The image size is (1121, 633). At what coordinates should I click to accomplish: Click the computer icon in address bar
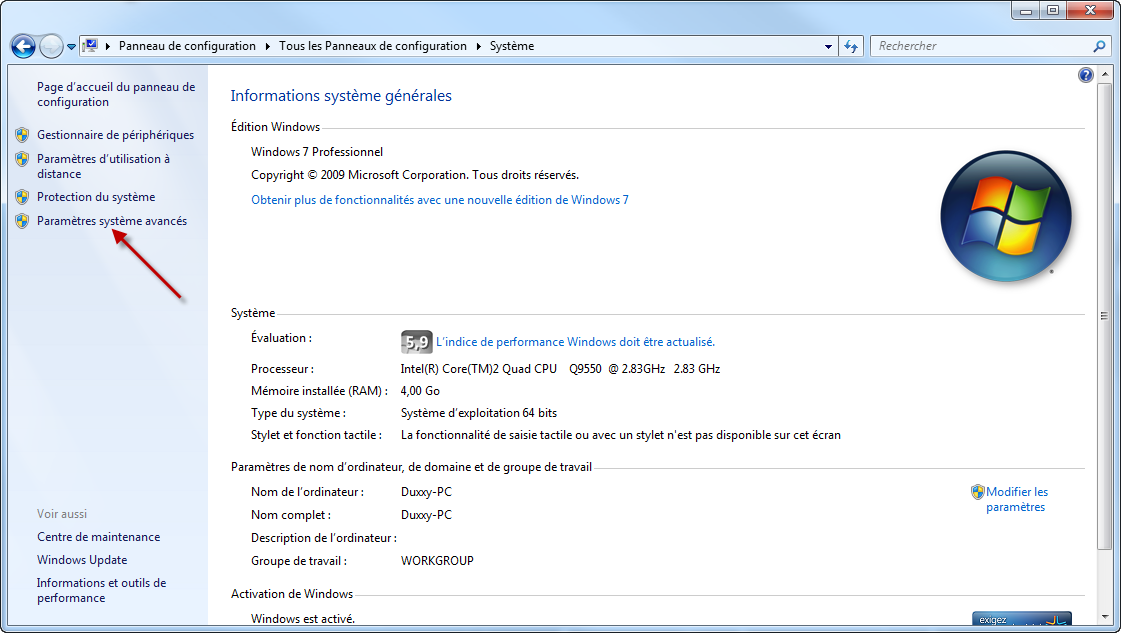[90, 46]
